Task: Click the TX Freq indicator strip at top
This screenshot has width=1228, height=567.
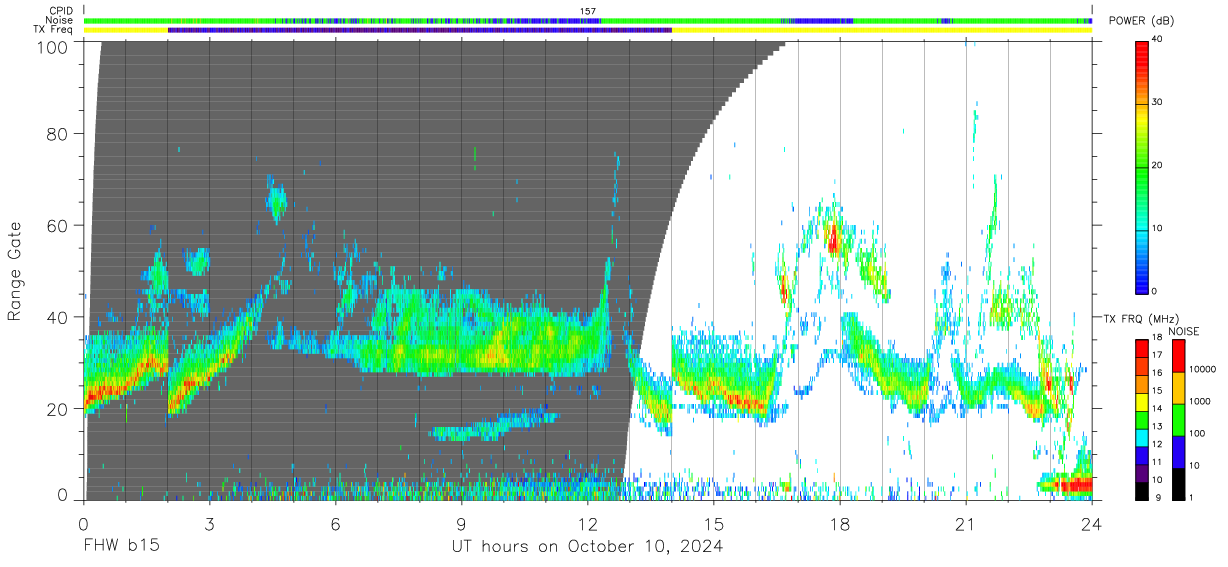Action: click(587, 30)
